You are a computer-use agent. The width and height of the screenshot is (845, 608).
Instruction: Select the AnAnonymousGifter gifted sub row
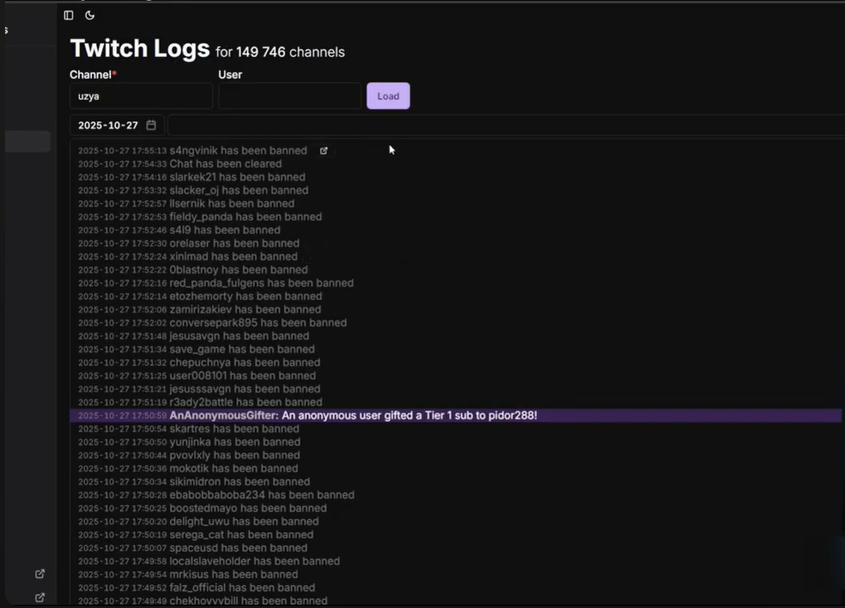(x=455, y=416)
